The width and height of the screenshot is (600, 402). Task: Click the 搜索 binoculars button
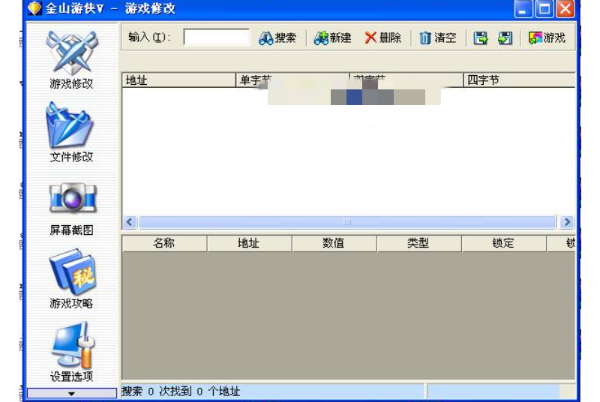click(x=277, y=38)
